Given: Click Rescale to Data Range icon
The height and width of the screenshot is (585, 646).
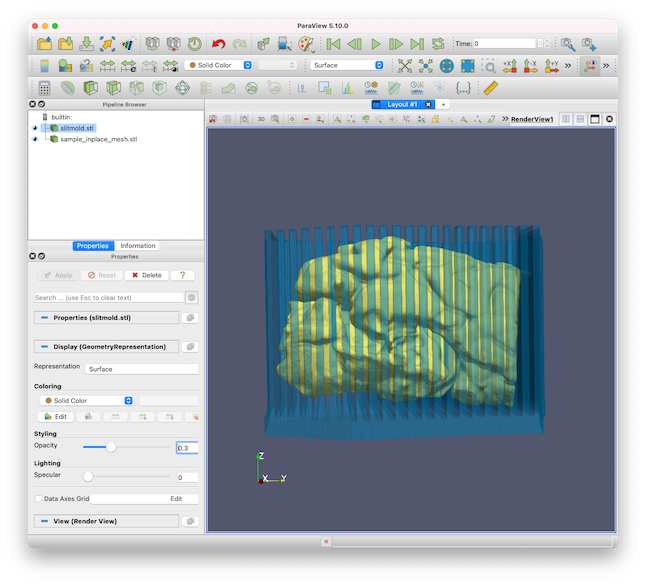Looking at the screenshot, I should (x=107, y=66).
